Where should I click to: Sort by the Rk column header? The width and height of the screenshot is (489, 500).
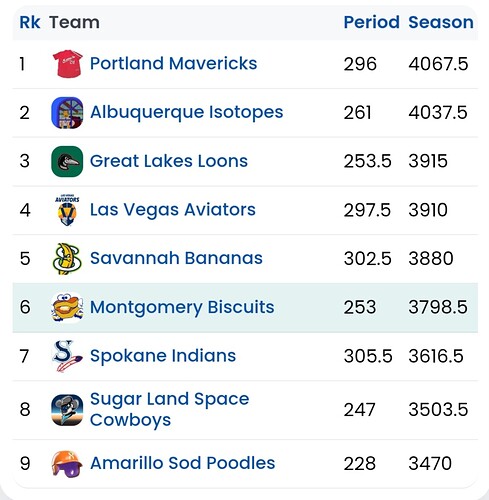30,22
